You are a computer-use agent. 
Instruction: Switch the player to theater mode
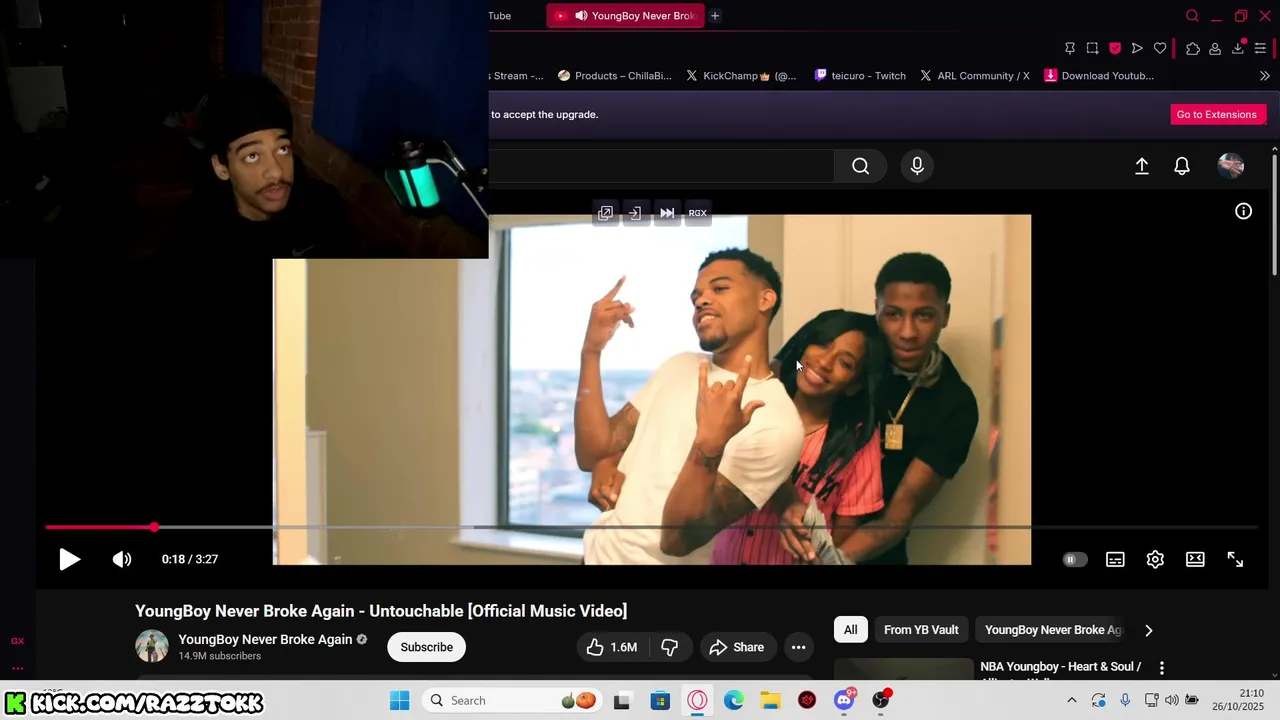click(x=1195, y=560)
